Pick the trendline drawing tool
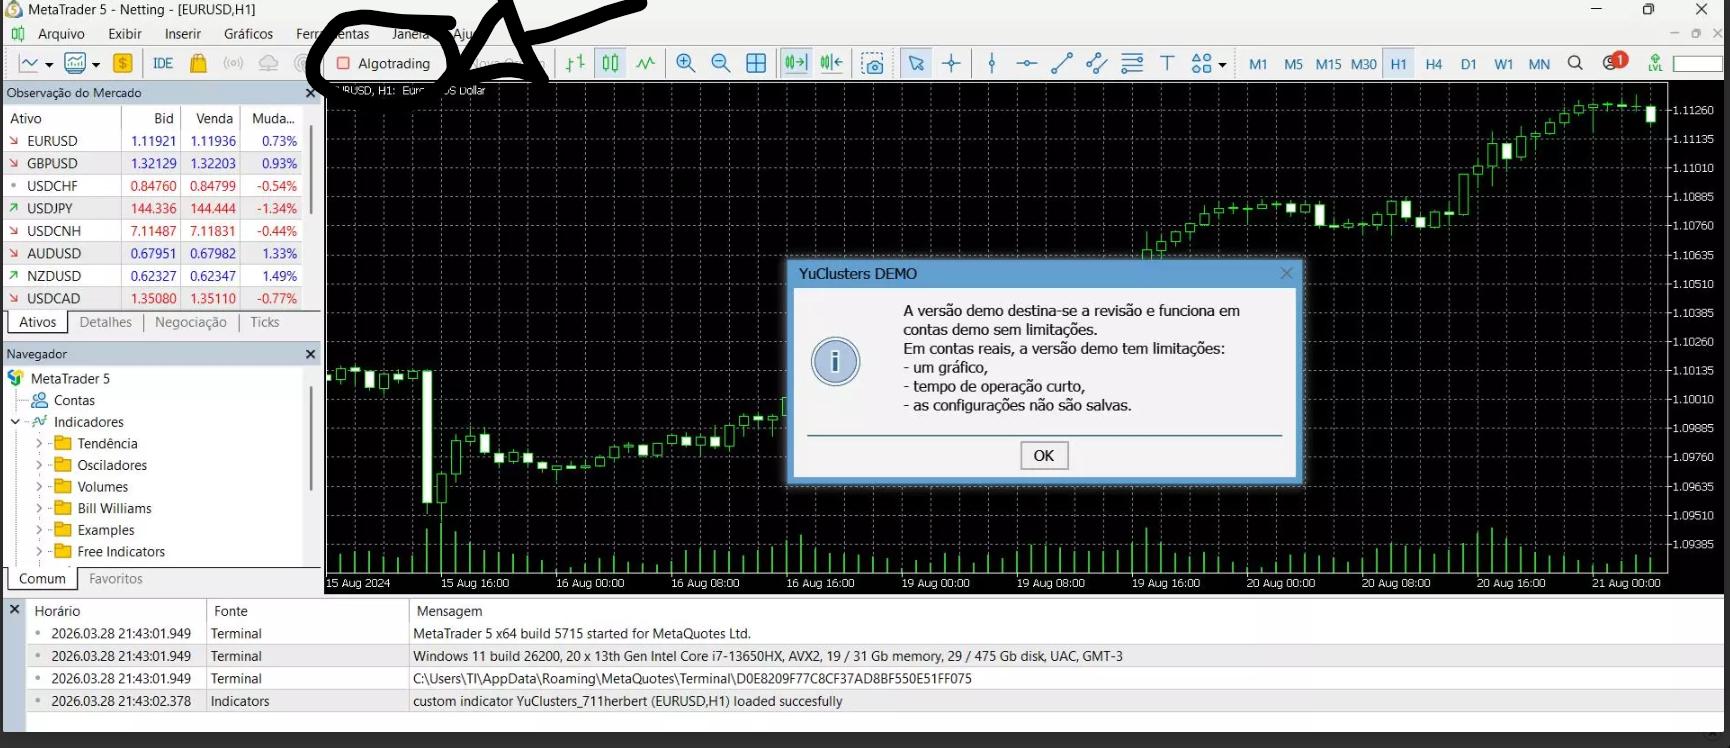 click(1062, 63)
